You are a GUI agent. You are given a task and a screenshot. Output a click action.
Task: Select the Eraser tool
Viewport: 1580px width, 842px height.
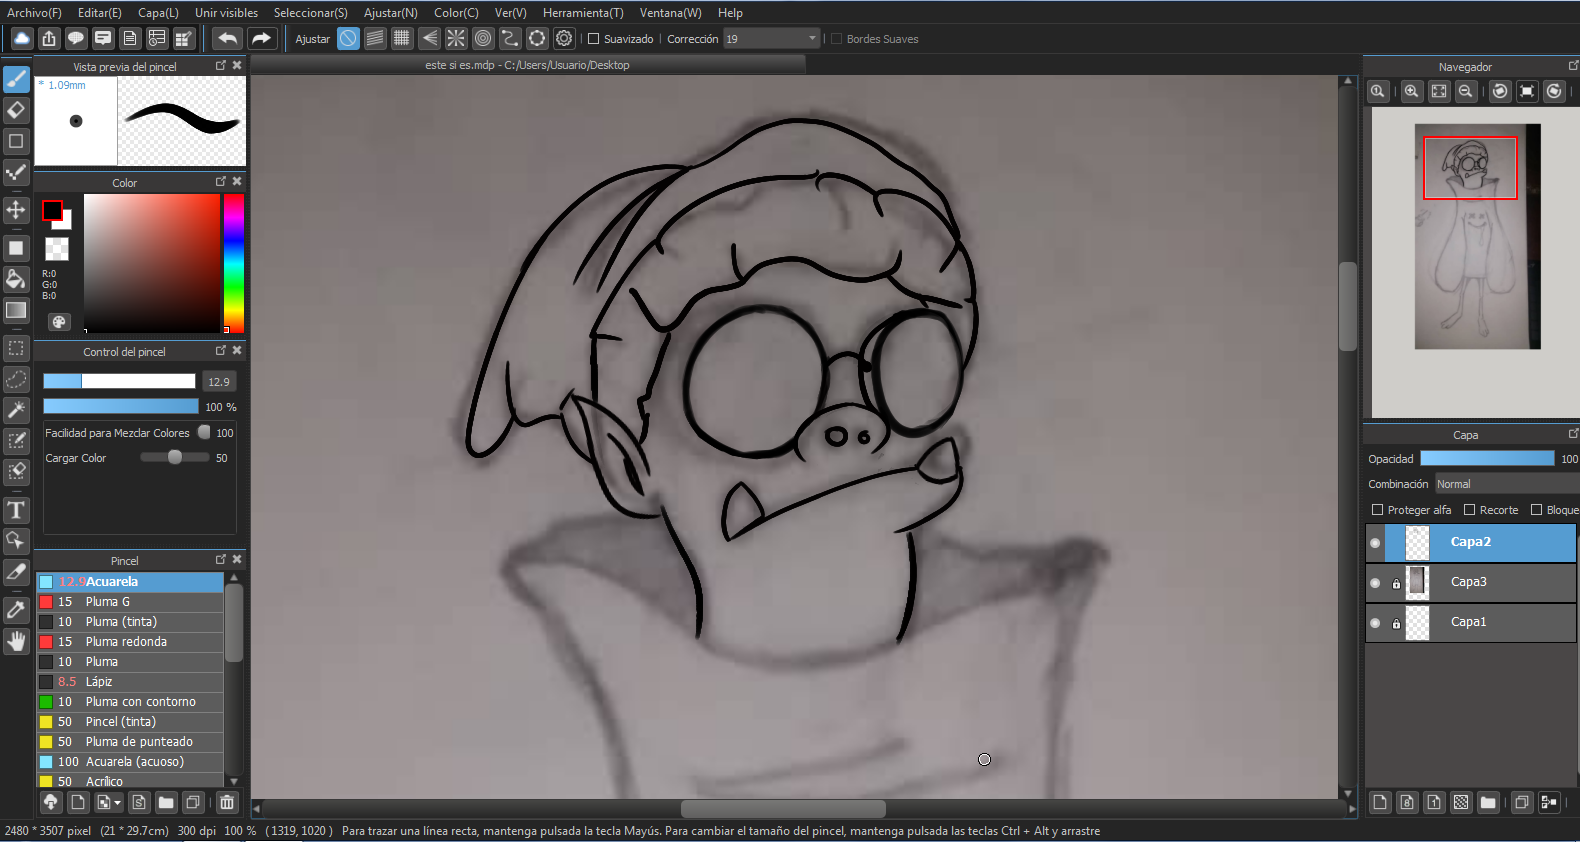pos(16,110)
